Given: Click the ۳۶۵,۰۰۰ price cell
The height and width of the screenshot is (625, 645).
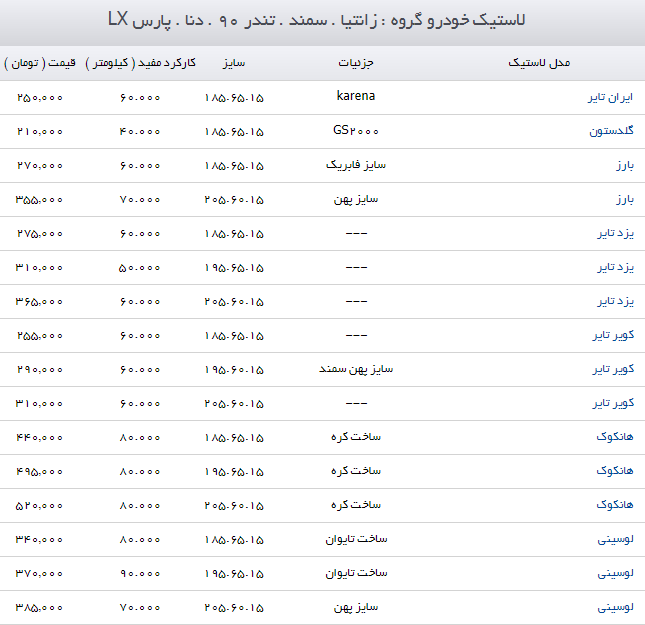Looking at the screenshot, I should (x=39, y=302).
